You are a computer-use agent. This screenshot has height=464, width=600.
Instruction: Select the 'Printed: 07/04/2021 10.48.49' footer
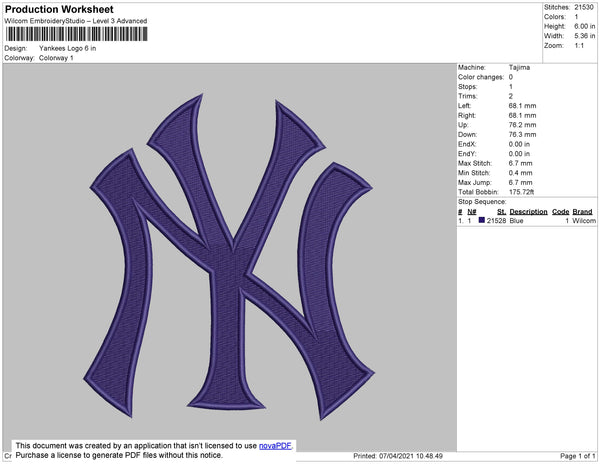click(398, 456)
